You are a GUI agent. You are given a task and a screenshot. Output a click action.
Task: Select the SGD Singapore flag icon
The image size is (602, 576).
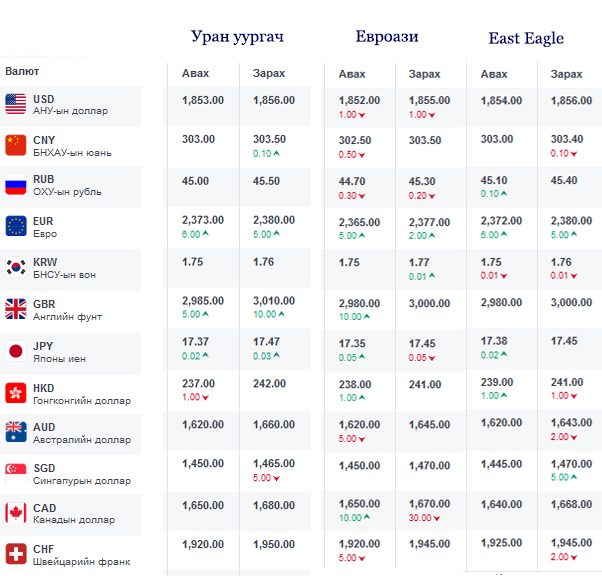[x=15, y=473]
